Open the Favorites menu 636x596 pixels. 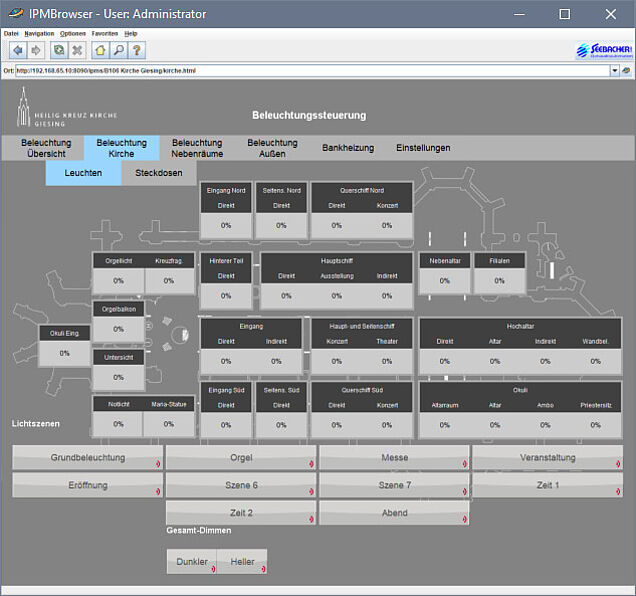(104, 33)
